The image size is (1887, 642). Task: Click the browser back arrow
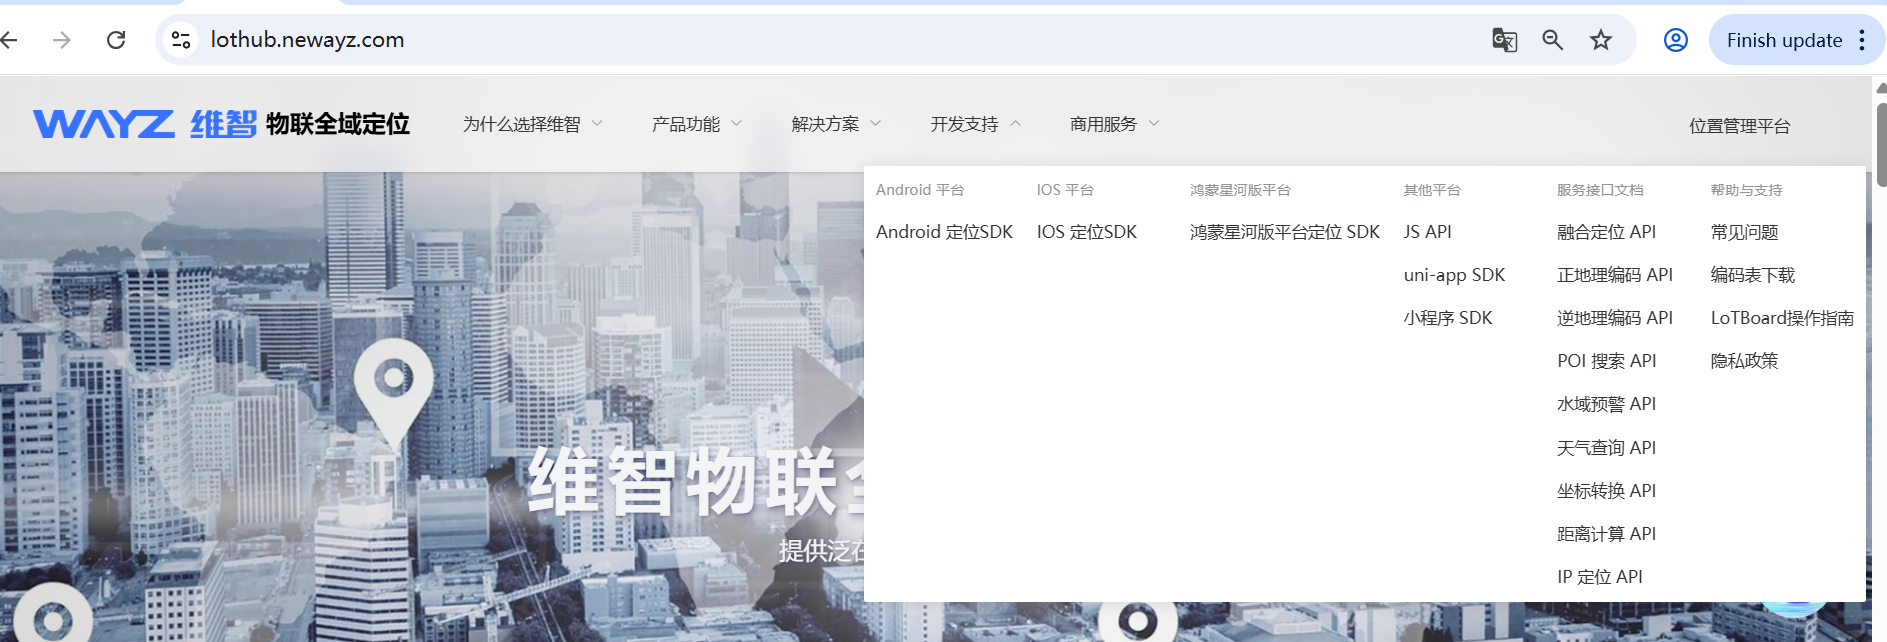tap(10, 40)
